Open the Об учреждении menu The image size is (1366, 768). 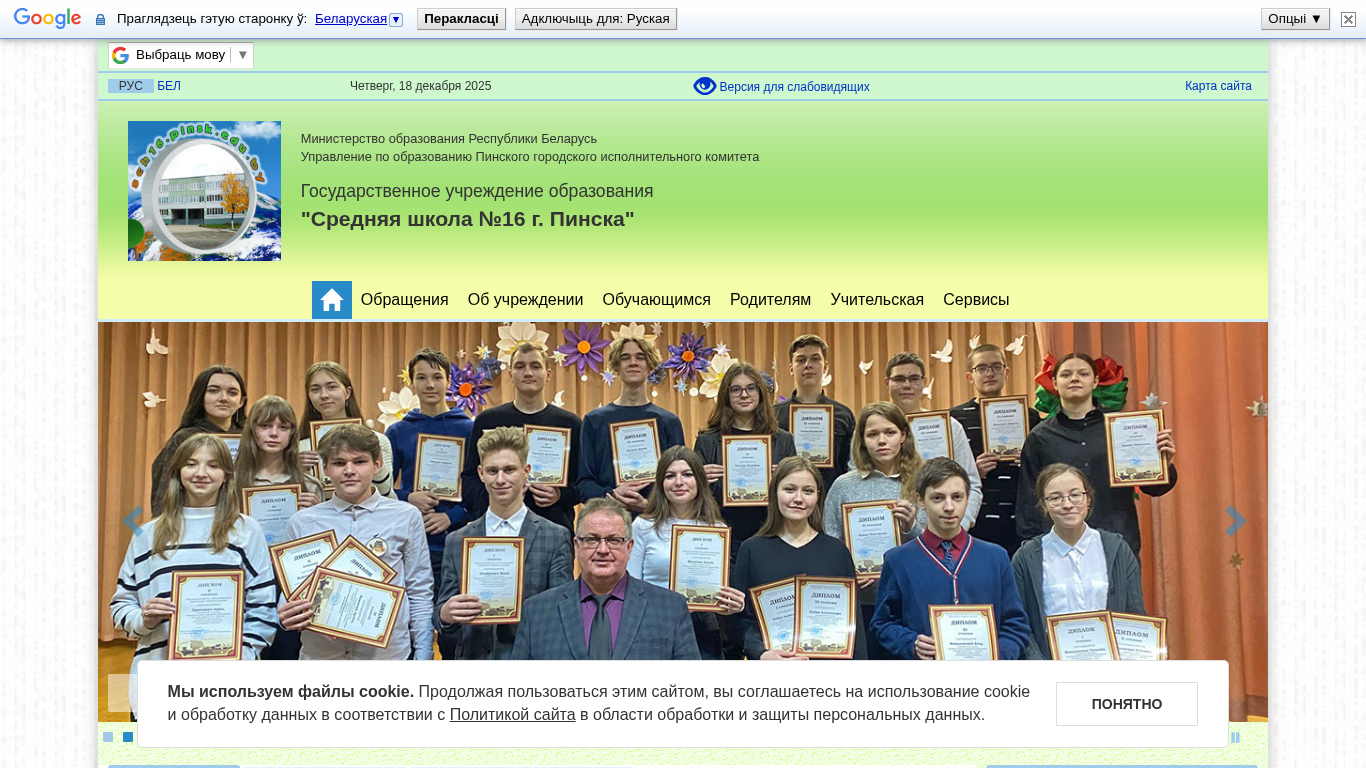(525, 300)
